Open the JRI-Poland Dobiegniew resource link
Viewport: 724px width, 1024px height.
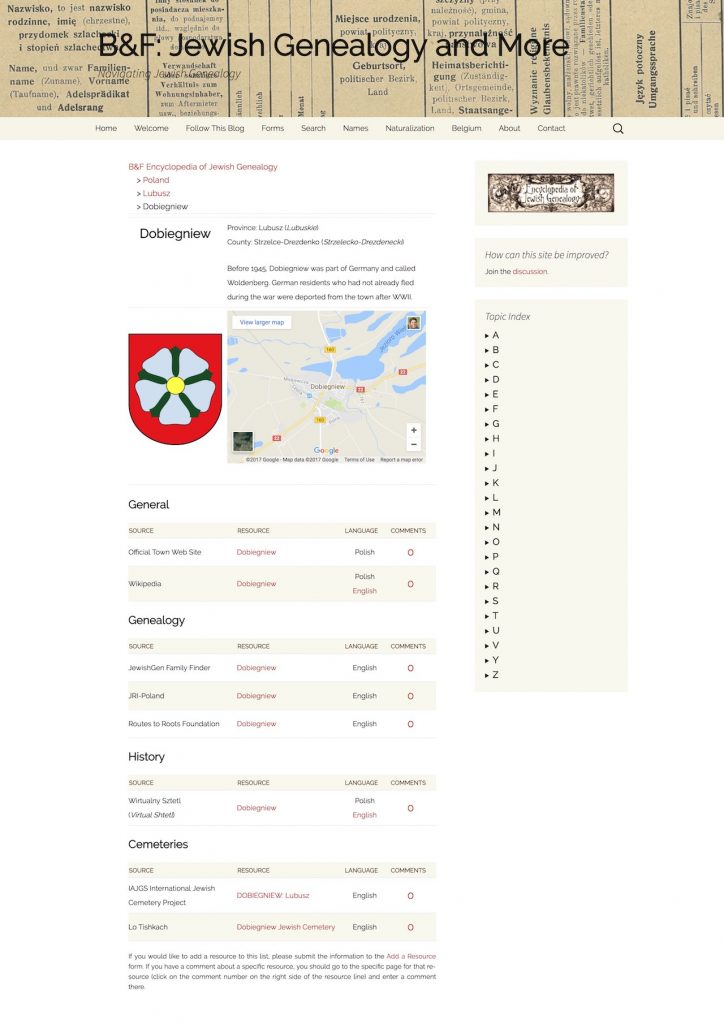coord(256,696)
